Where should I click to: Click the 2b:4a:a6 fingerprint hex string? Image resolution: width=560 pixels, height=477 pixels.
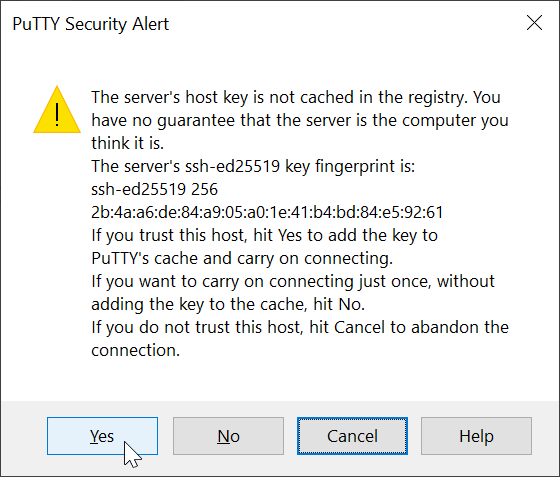click(267, 212)
